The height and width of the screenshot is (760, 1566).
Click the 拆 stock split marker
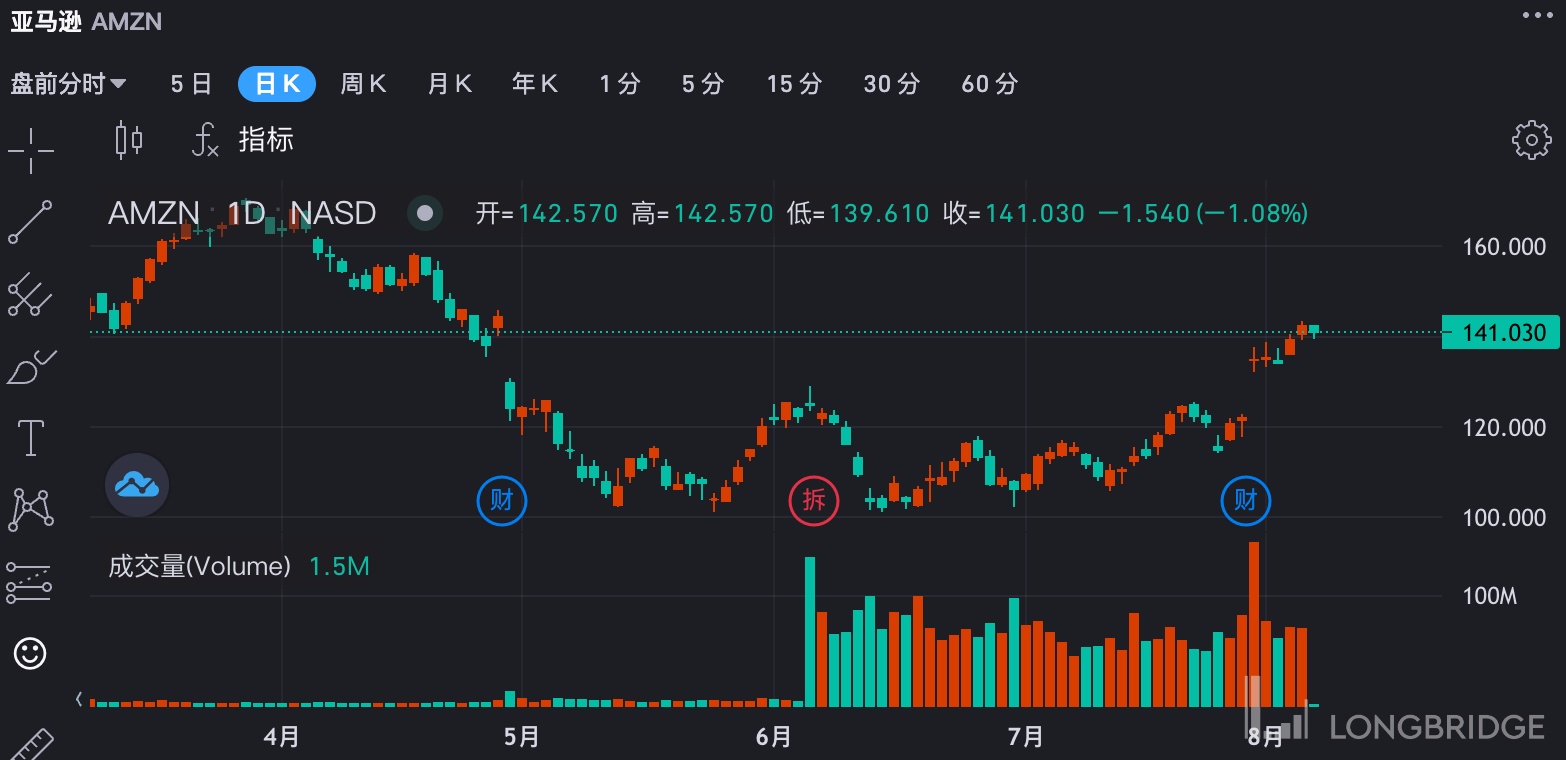814,500
